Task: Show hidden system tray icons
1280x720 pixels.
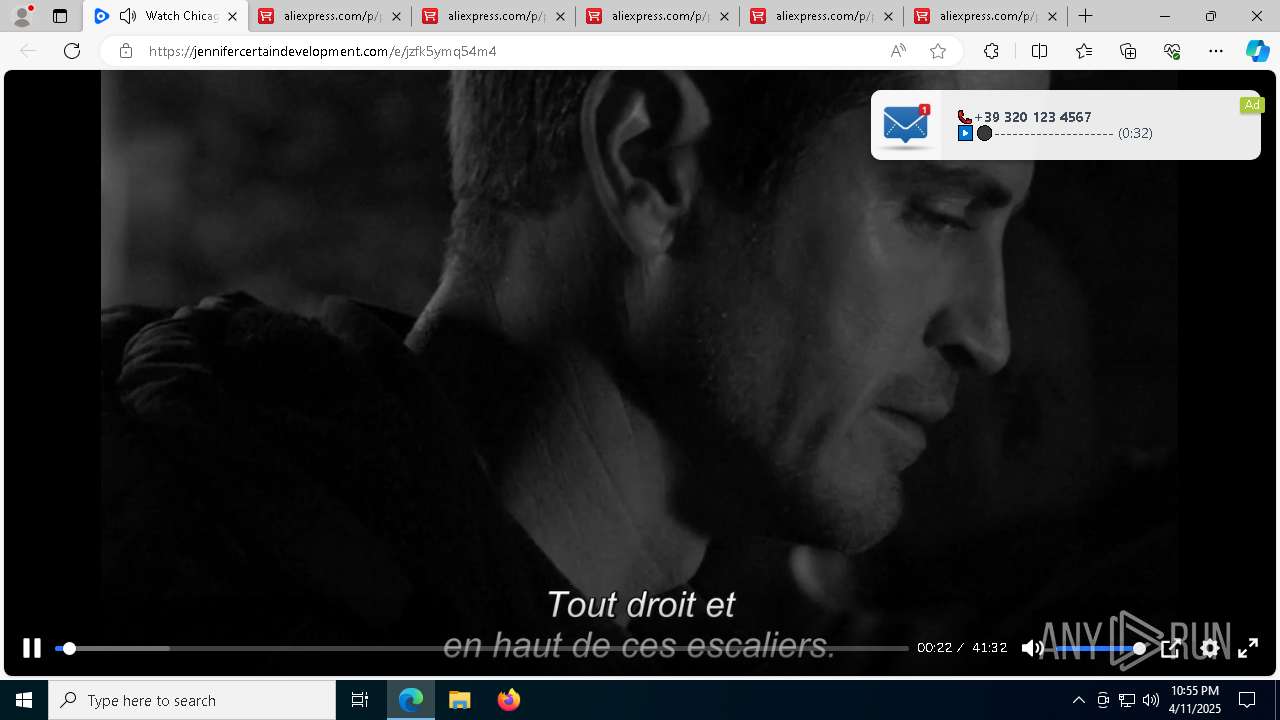Action: [1078, 700]
